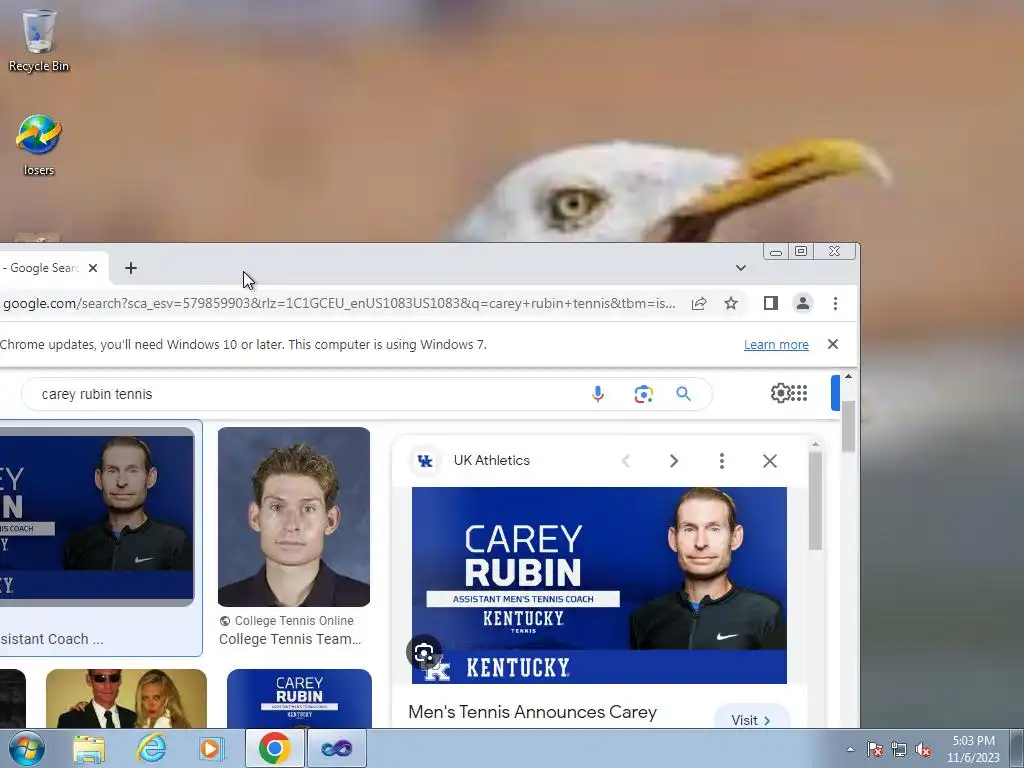Open Chrome's three-dot main menu

(835, 303)
